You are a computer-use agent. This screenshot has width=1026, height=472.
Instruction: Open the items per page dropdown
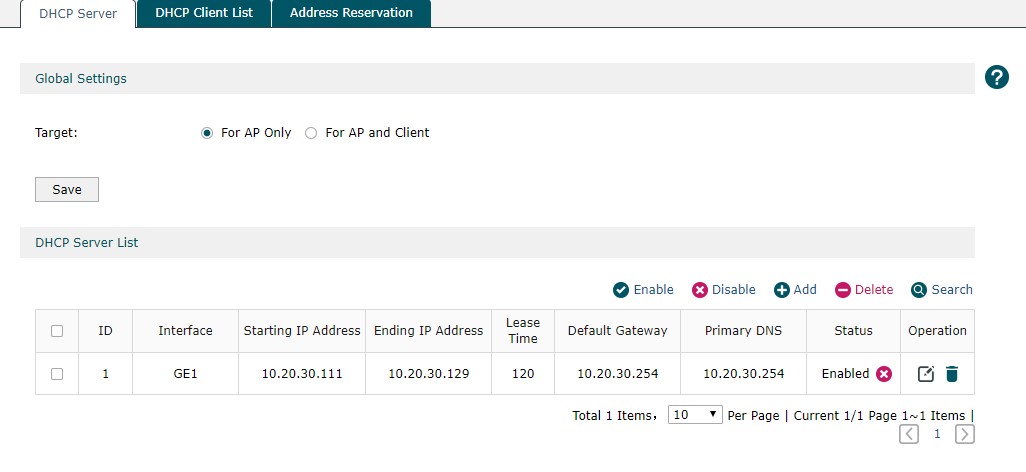[x=695, y=415]
